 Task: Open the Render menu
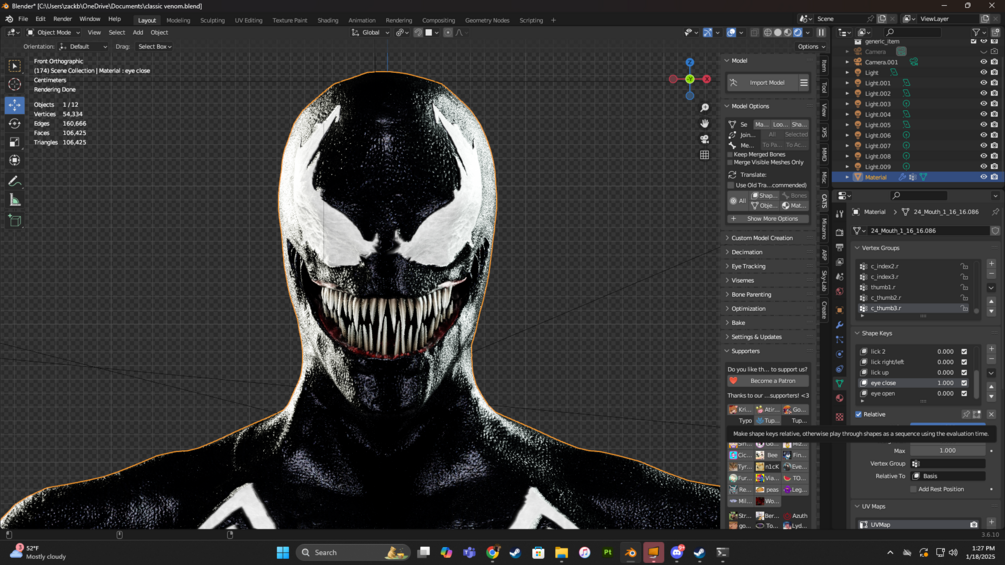62,19
